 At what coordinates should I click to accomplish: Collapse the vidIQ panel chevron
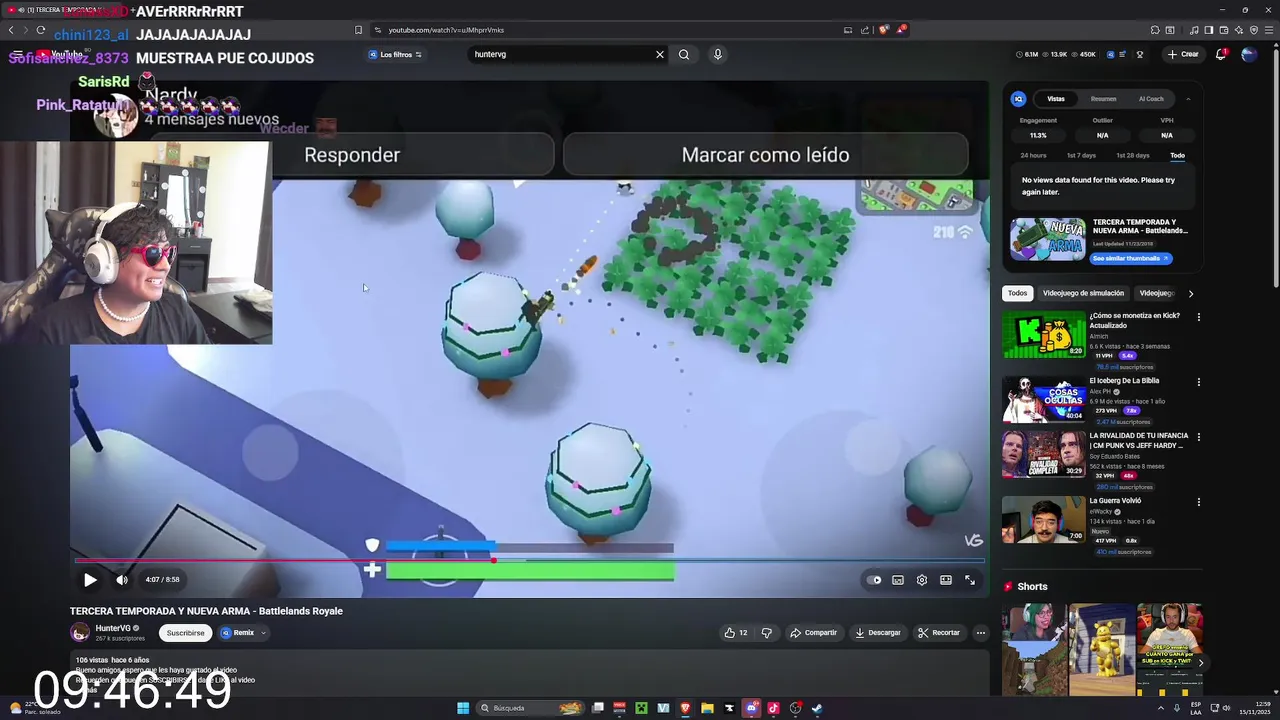[x=1188, y=99]
